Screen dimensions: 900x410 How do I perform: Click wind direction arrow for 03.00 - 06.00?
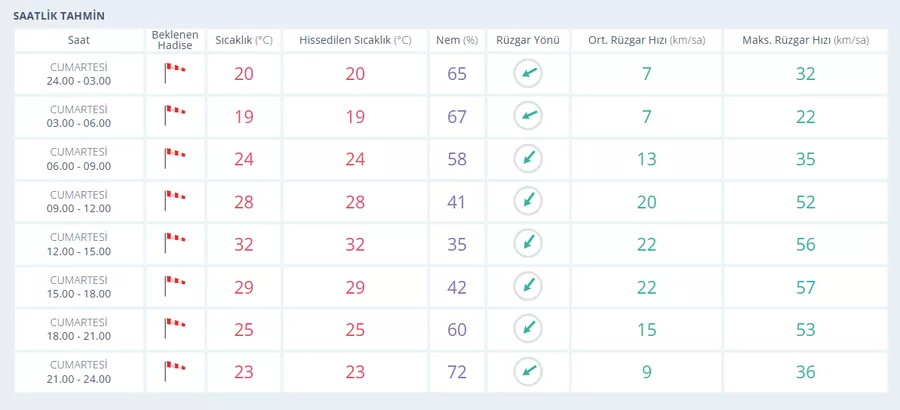527,117
